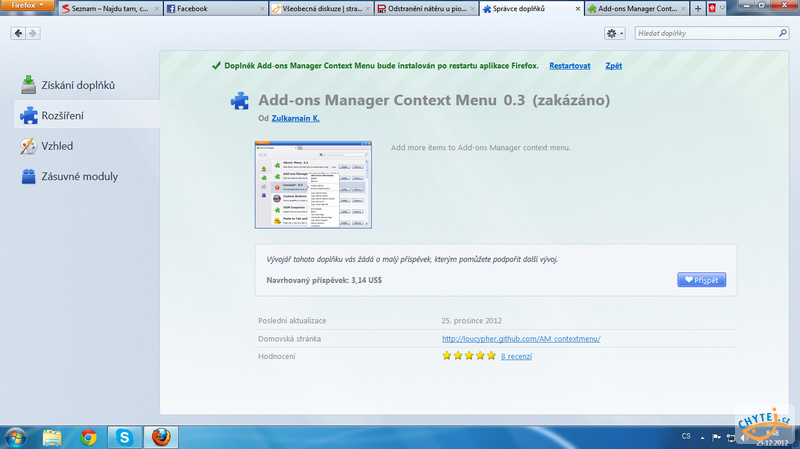This screenshot has height=449, width=800.
Task: Switch to the Seznam tab
Action: (110, 9)
